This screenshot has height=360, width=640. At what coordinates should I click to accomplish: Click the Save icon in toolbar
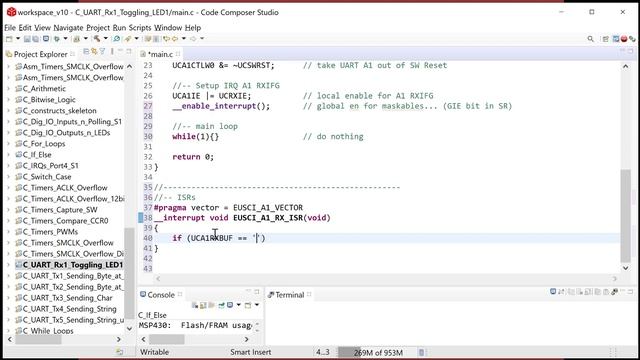click(x=27, y=39)
